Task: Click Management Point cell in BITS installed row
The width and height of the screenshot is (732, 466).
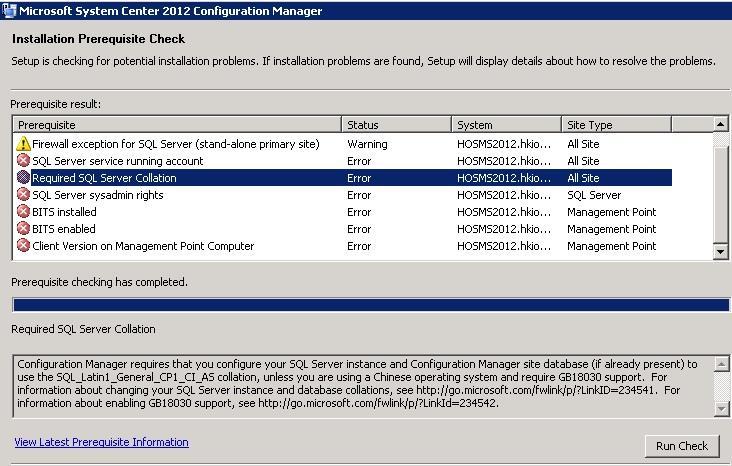Action: (612, 212)
